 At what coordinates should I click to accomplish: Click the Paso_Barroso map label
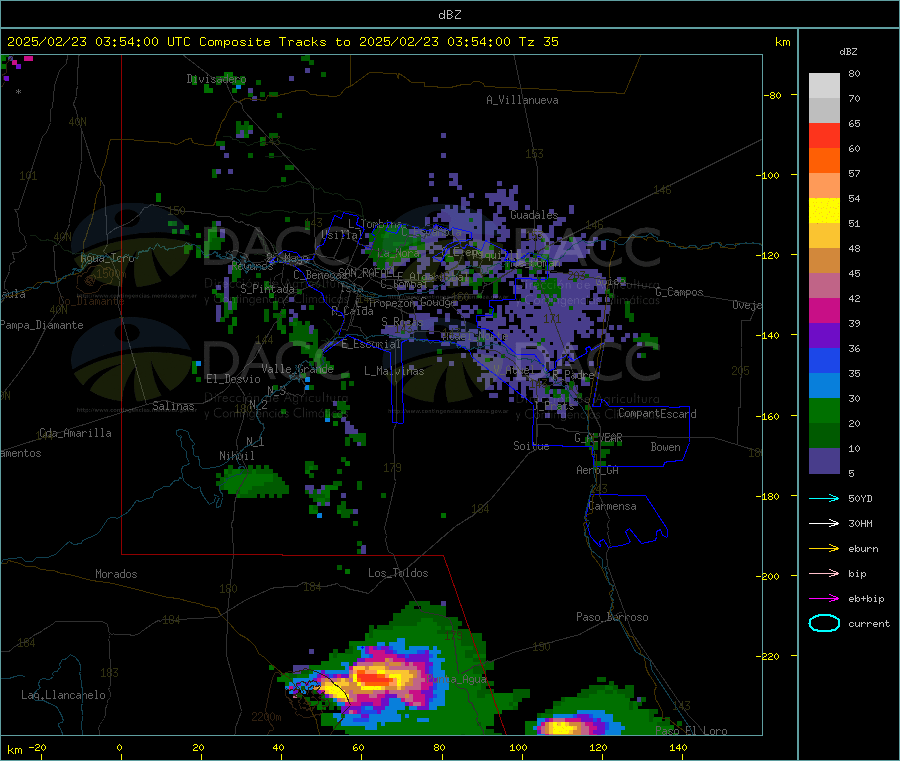coord(612,617)
